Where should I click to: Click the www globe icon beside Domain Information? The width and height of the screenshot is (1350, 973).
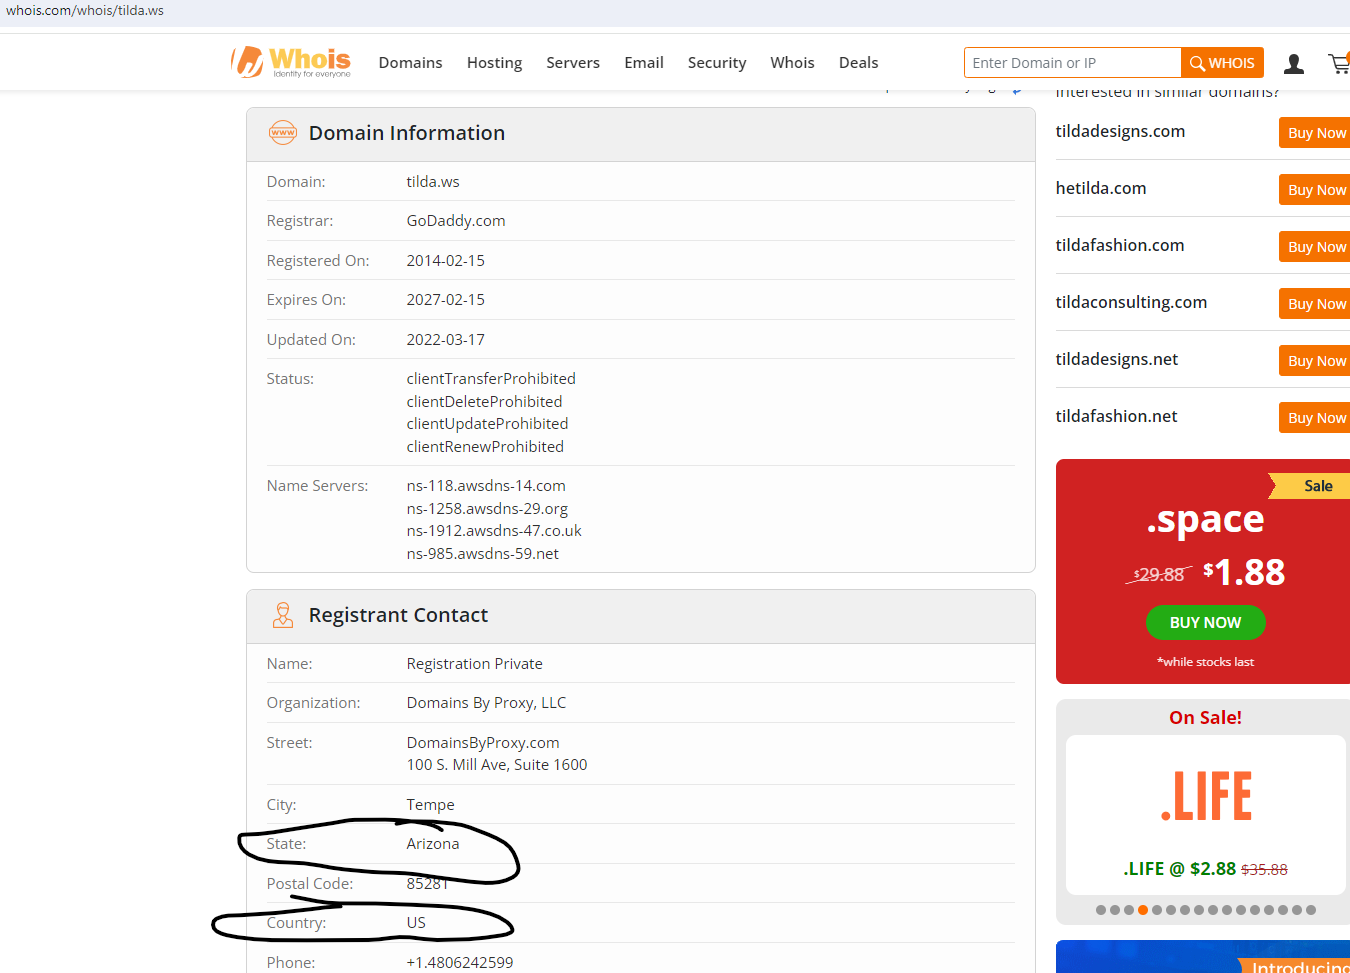[x=283, y=133]
